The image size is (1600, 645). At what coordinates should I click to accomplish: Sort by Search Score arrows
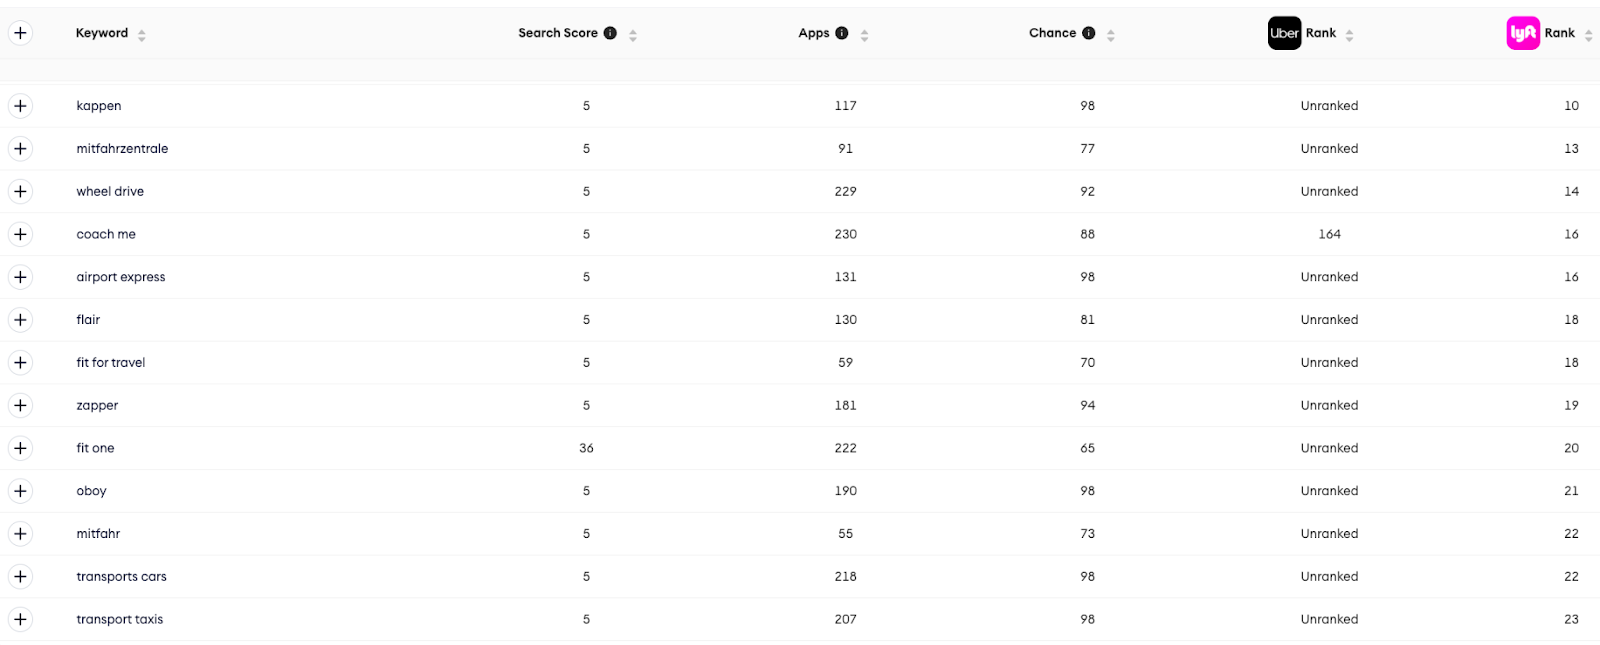[x=633, y=35]
